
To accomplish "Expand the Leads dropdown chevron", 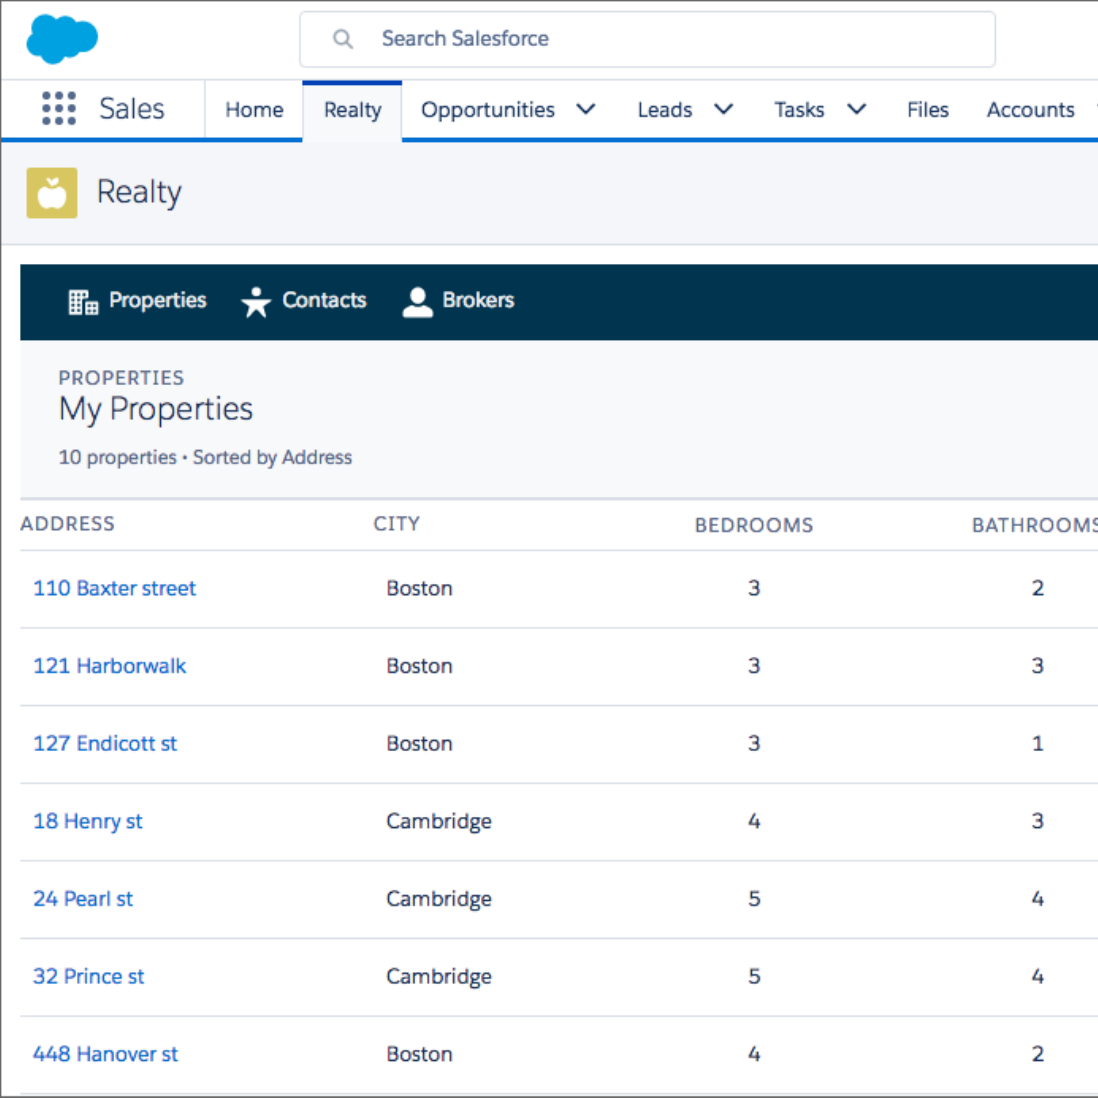I will [x=724, y=109].
